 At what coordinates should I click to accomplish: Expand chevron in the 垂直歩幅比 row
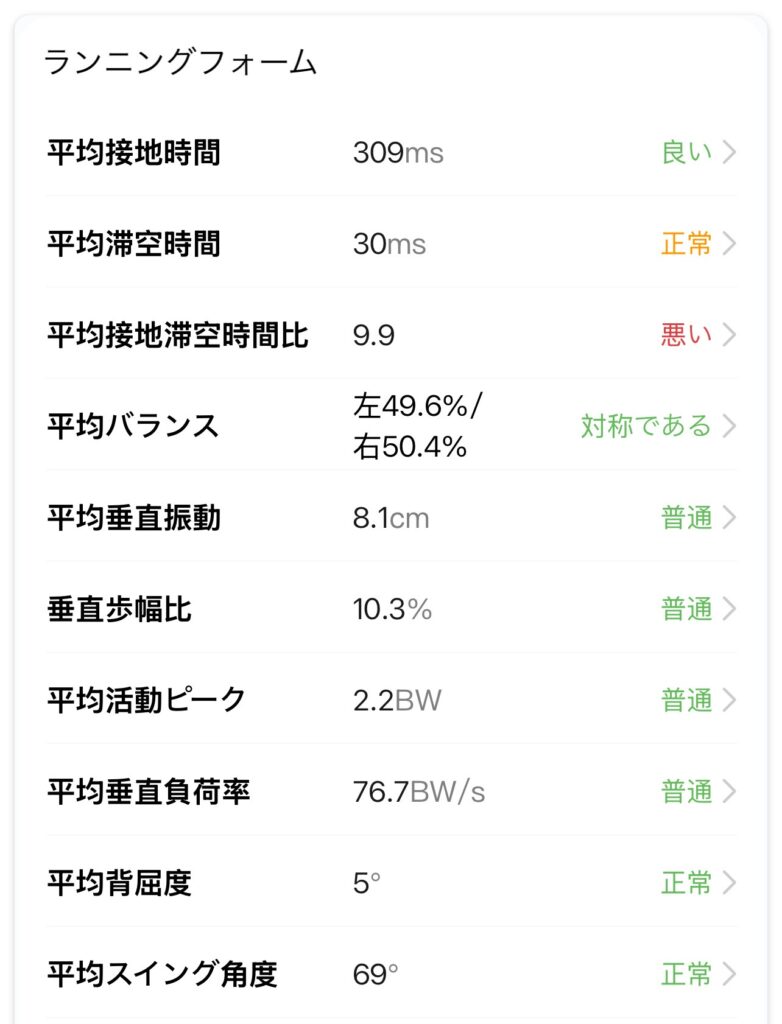point(729,609)
